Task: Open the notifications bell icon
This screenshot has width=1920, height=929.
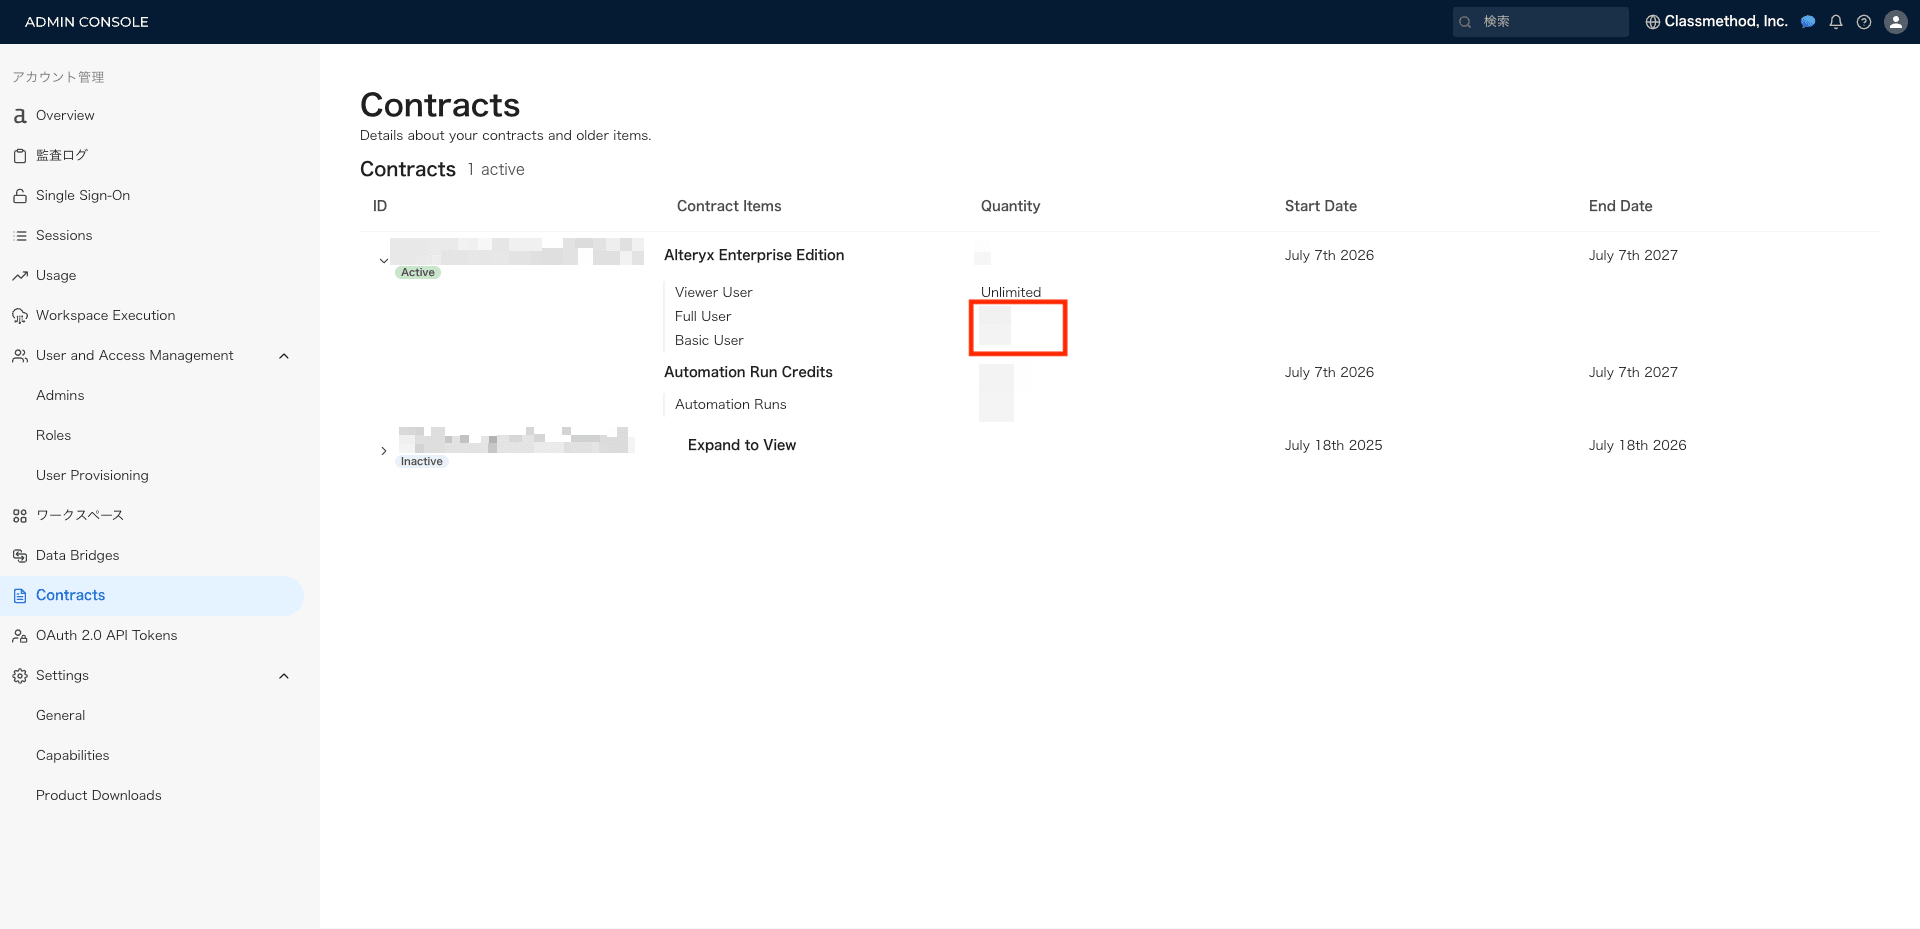Action: click(1836, 22)
